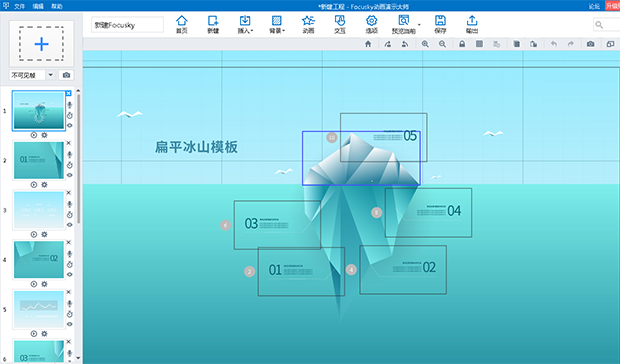Viewport: 620px width, 364px height.
Task: Click the red 升级 upgrade button
Action: point(612,6)
